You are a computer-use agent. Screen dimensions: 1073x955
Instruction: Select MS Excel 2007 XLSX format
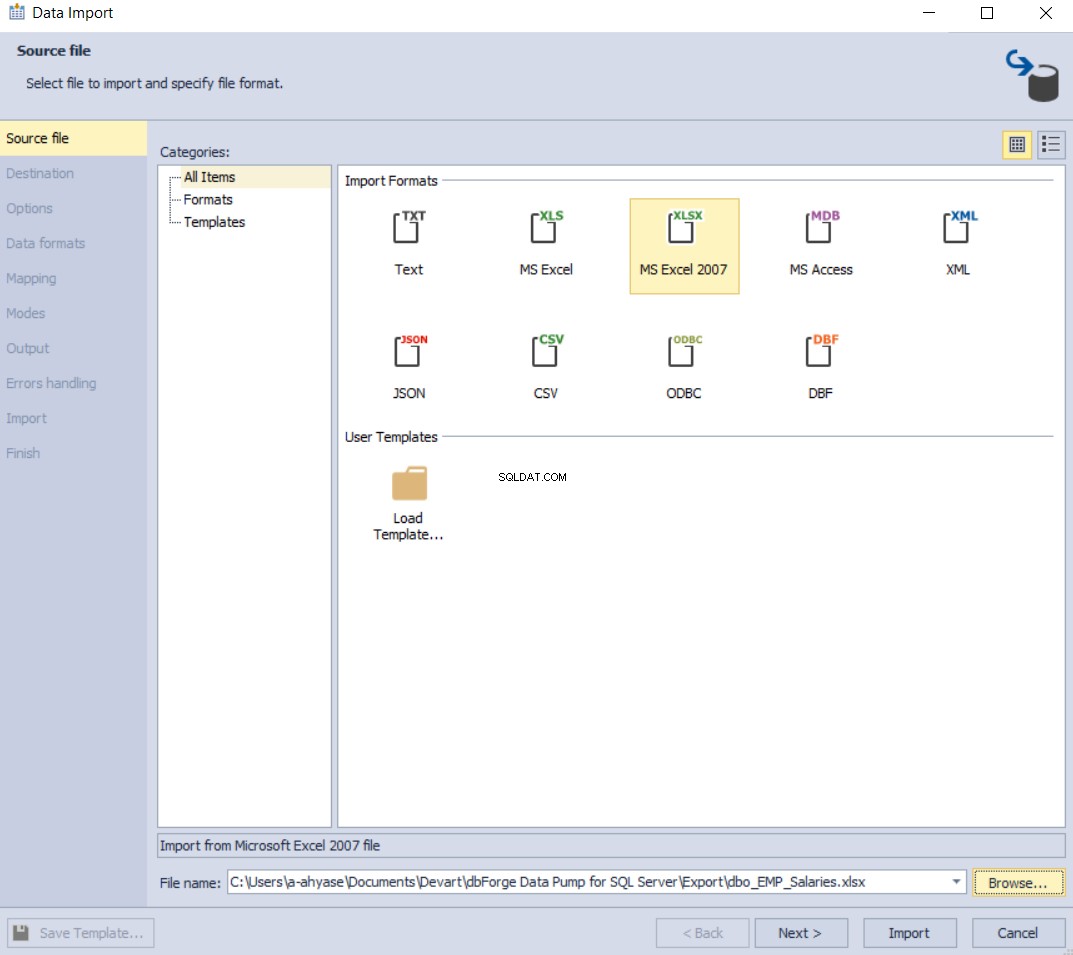tap(684, 246)
